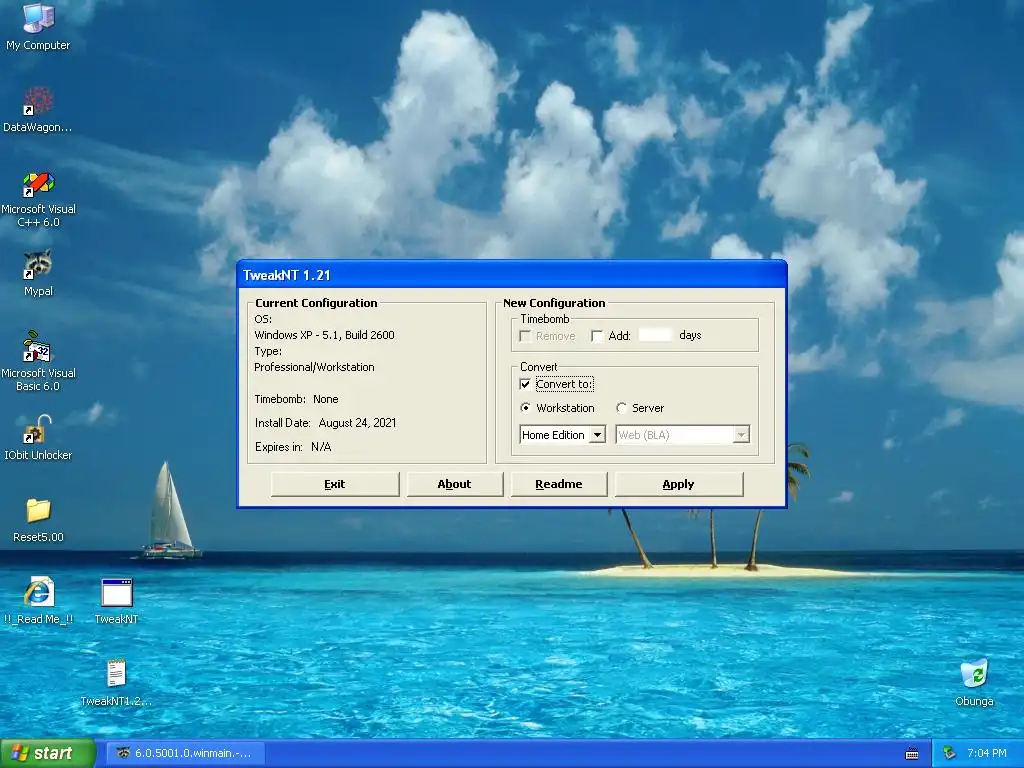Open the My Computer desktop icon
This screenshot has width=1024, height=768.
38,26
